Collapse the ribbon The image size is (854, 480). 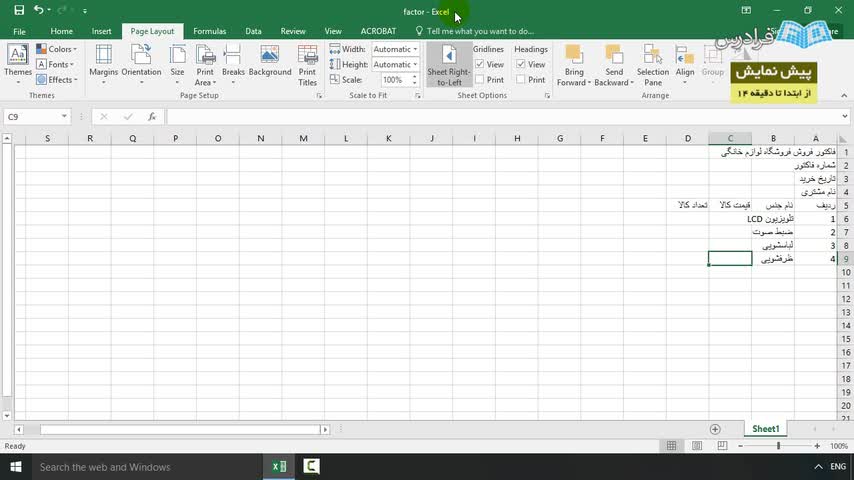coord(844,95)
